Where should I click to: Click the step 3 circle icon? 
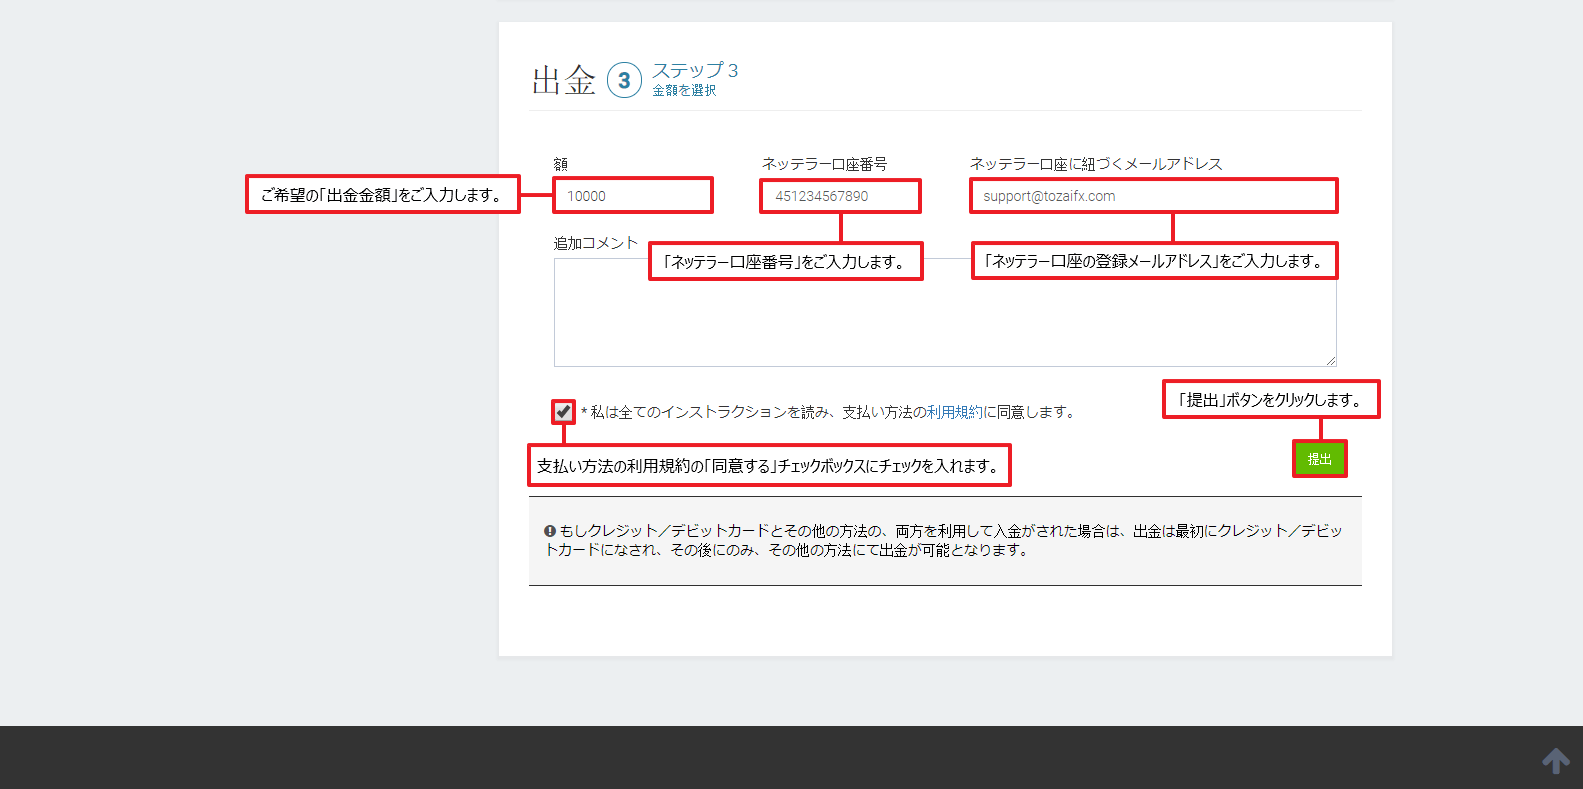point(624,80)
